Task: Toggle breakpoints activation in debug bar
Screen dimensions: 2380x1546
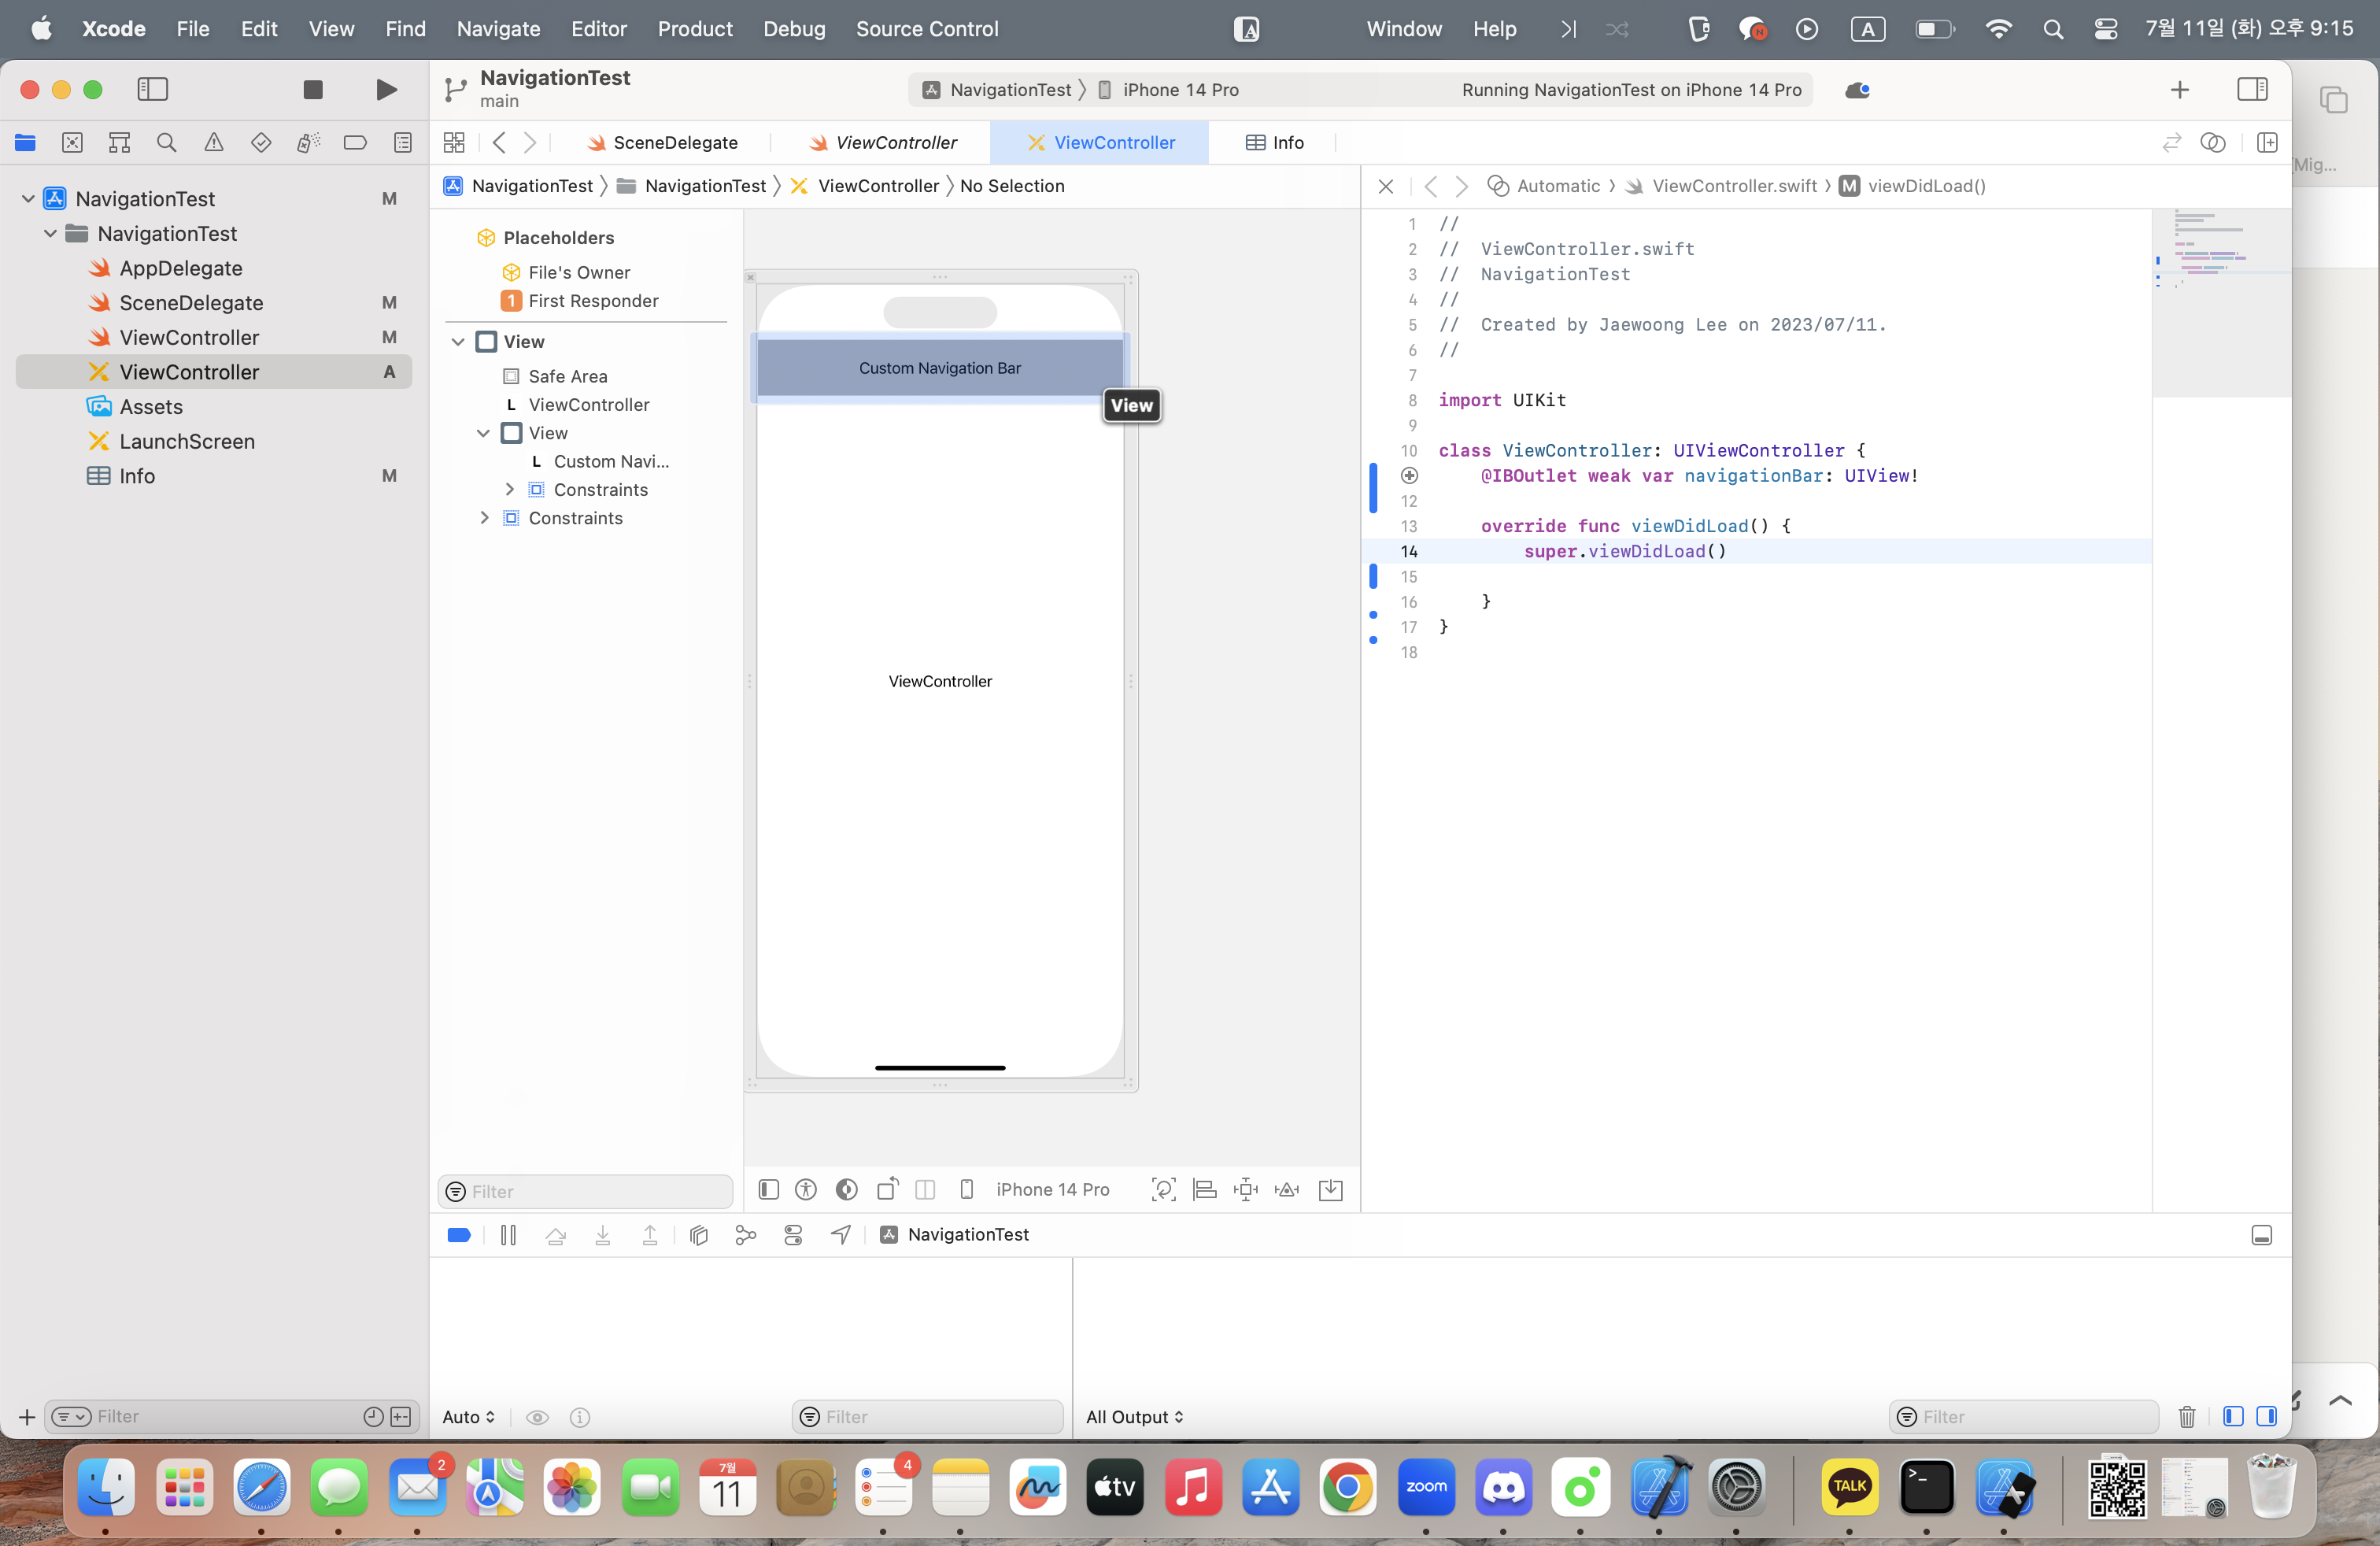Action: pyautogui.click(x=459, y=1235)
